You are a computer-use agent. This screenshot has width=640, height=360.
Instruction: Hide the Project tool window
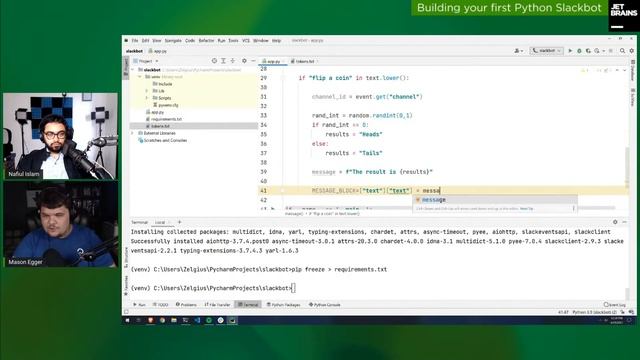click(x=253, y=61)
